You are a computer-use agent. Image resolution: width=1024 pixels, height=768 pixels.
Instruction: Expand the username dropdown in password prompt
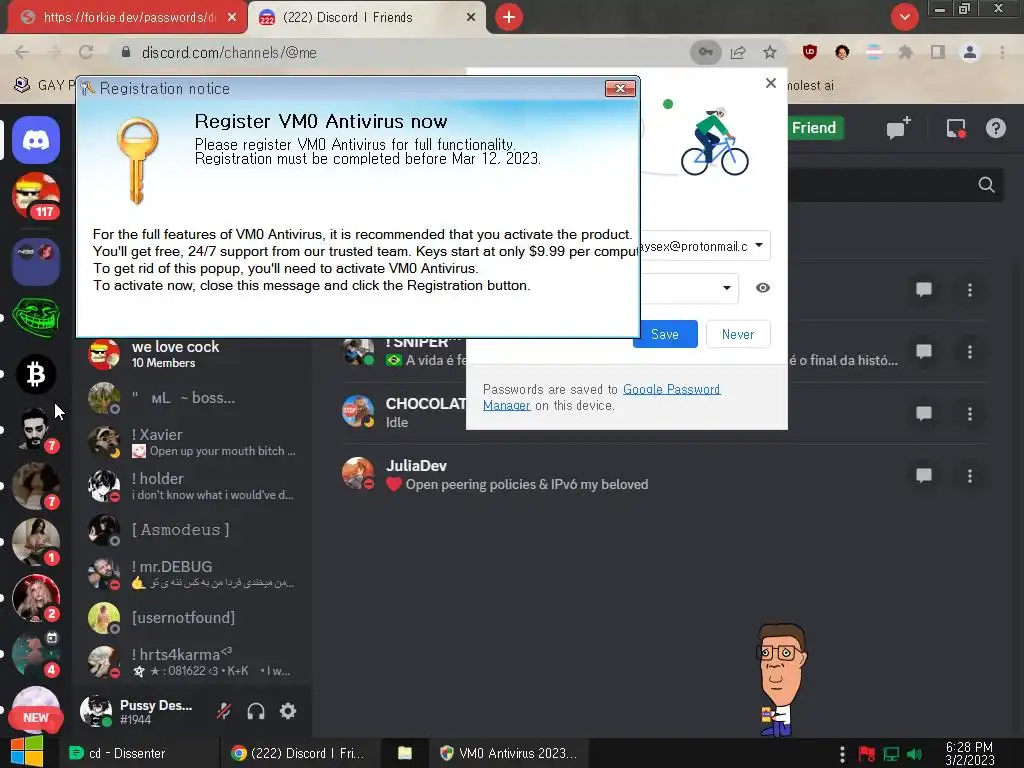pyautogui.click(x=759, y=246)
